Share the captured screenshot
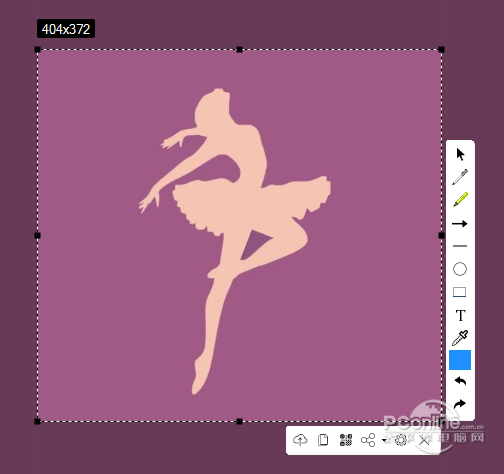Image resolution: width=504 pixels, height=474 pixels. pos(368,440)
